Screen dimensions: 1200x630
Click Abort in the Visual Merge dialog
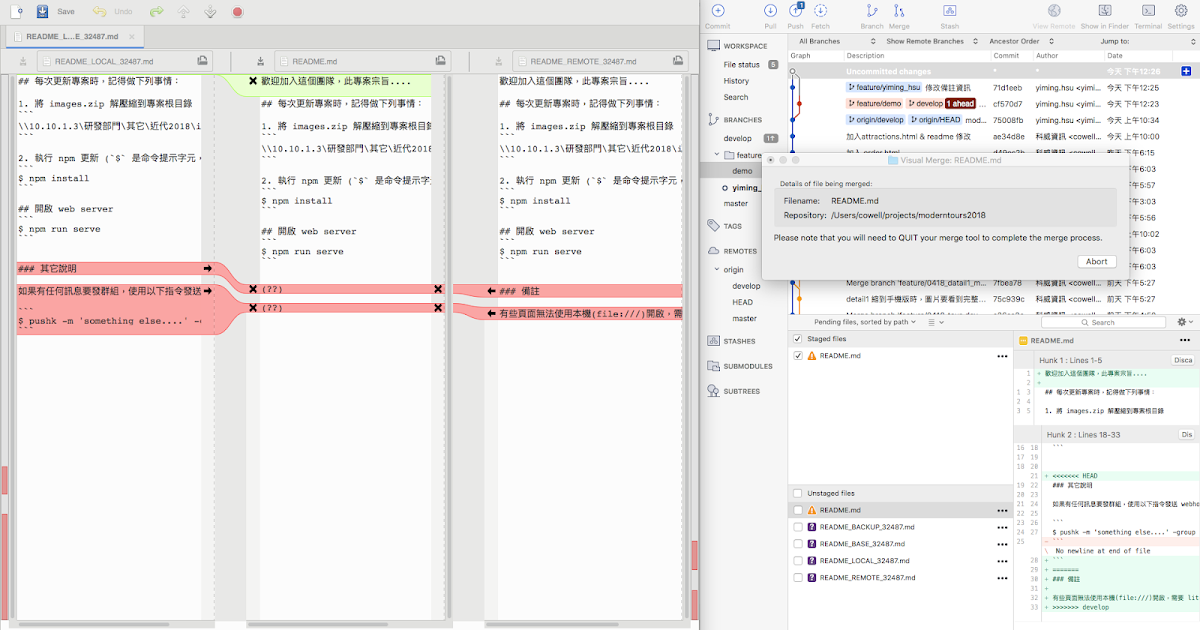tap(1097, 261)
